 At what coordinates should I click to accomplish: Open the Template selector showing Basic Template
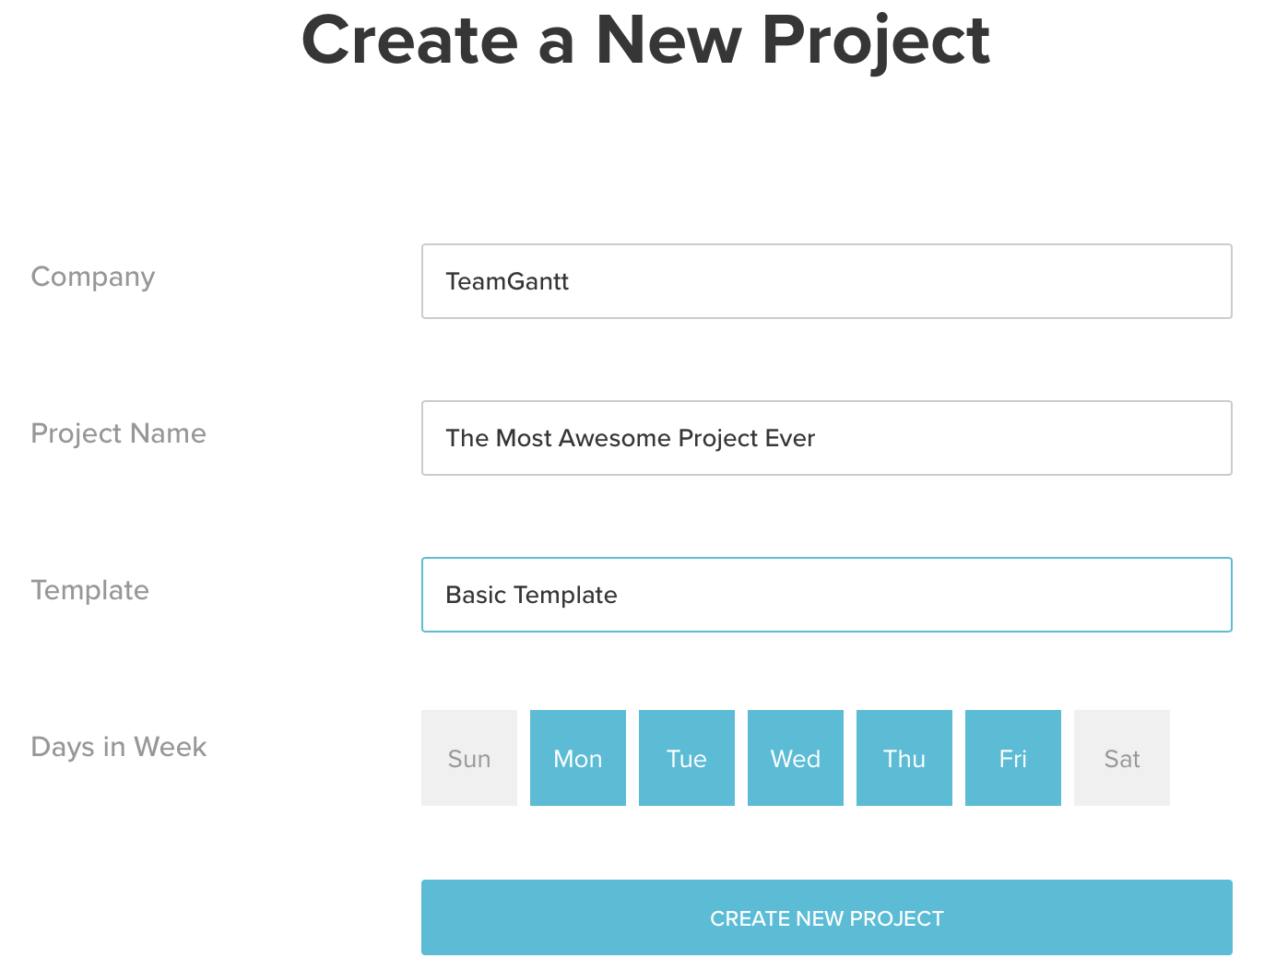826,594
